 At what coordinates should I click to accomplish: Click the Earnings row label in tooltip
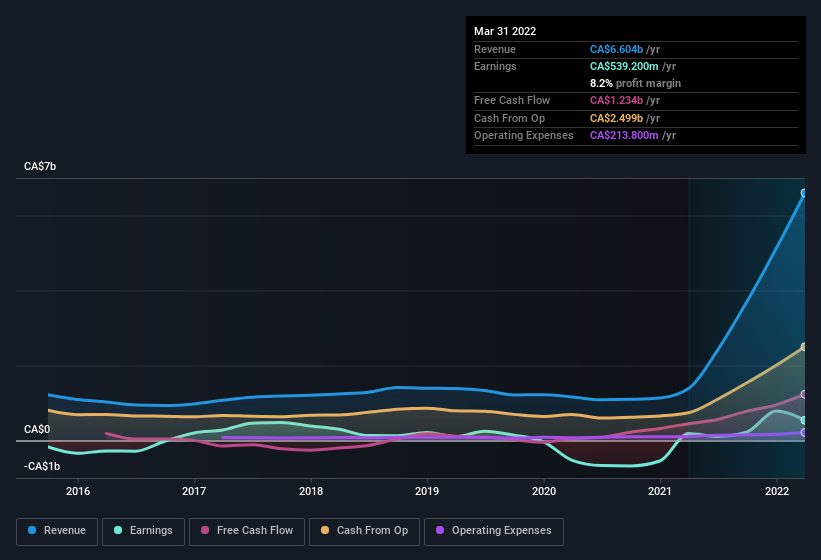(495, 66)
